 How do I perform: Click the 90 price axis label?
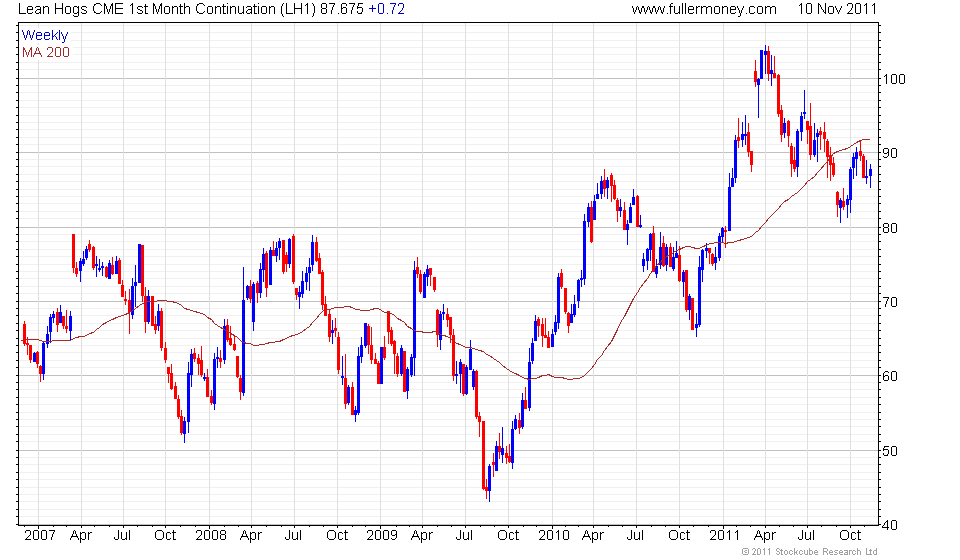(x=890, y=153)
